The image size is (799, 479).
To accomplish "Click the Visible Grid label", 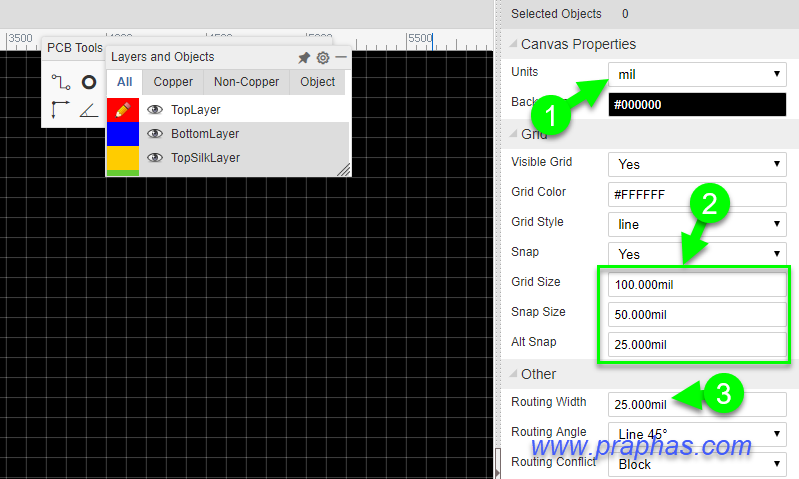I will click(x=542, y=162).
